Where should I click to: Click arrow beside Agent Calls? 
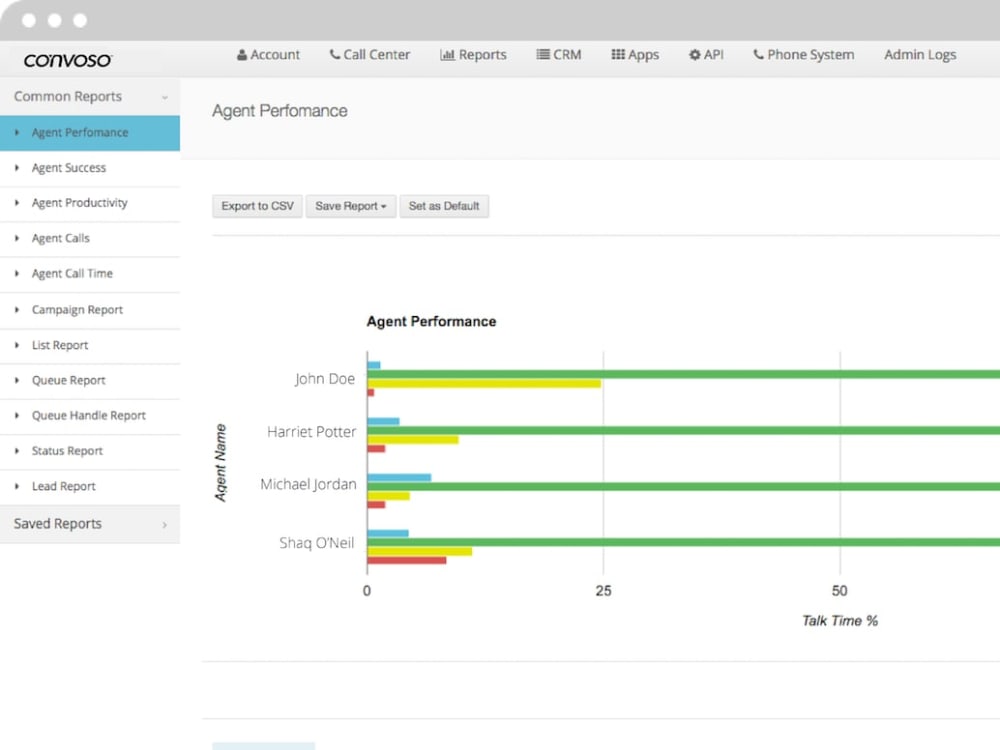tap(17, 239)
